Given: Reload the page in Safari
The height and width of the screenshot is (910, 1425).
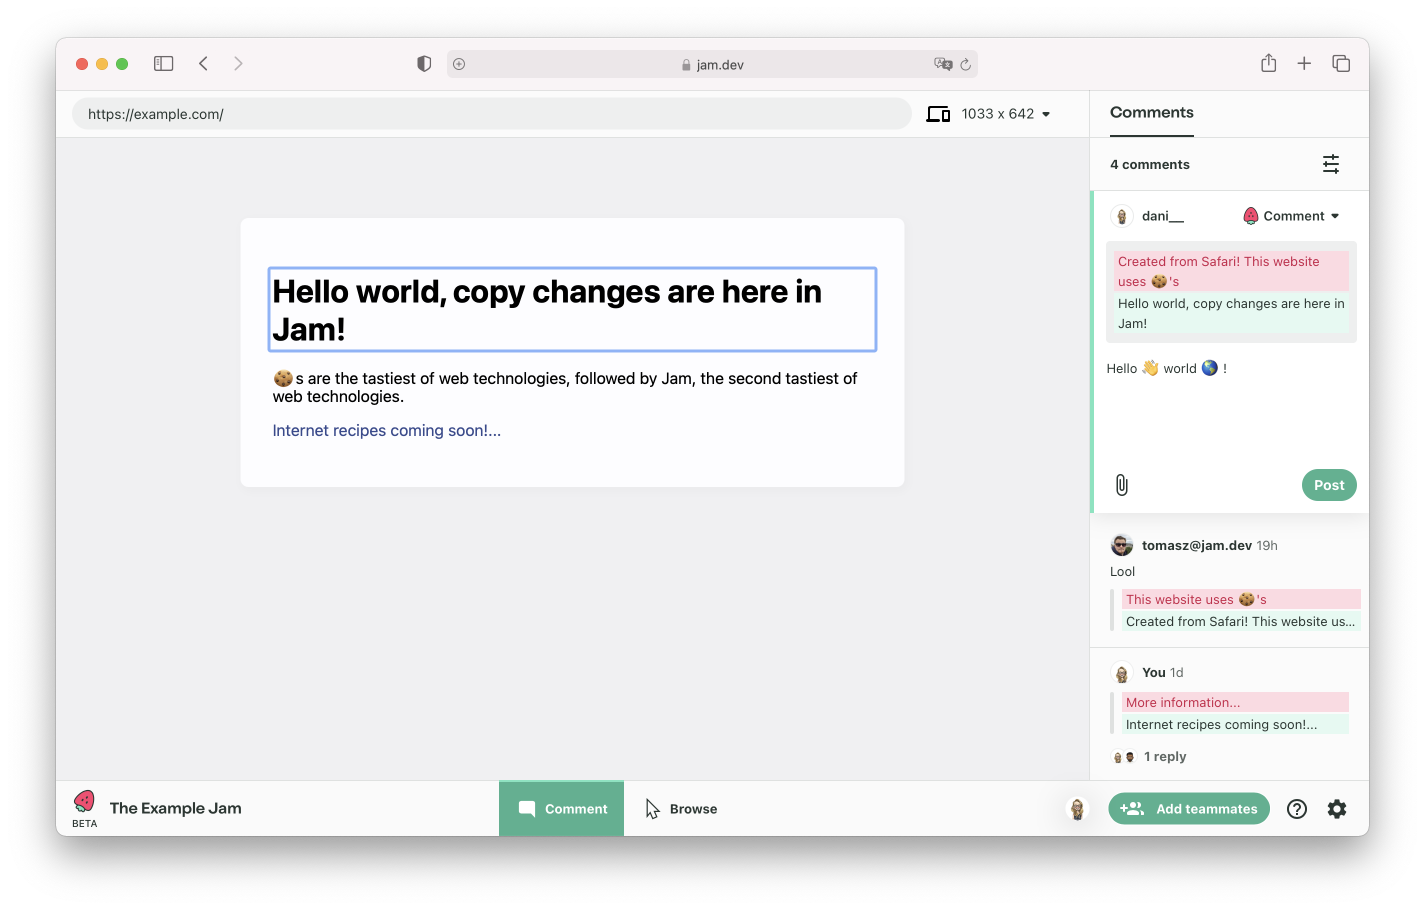Looking at the screenshot, I should pos(965,65).
